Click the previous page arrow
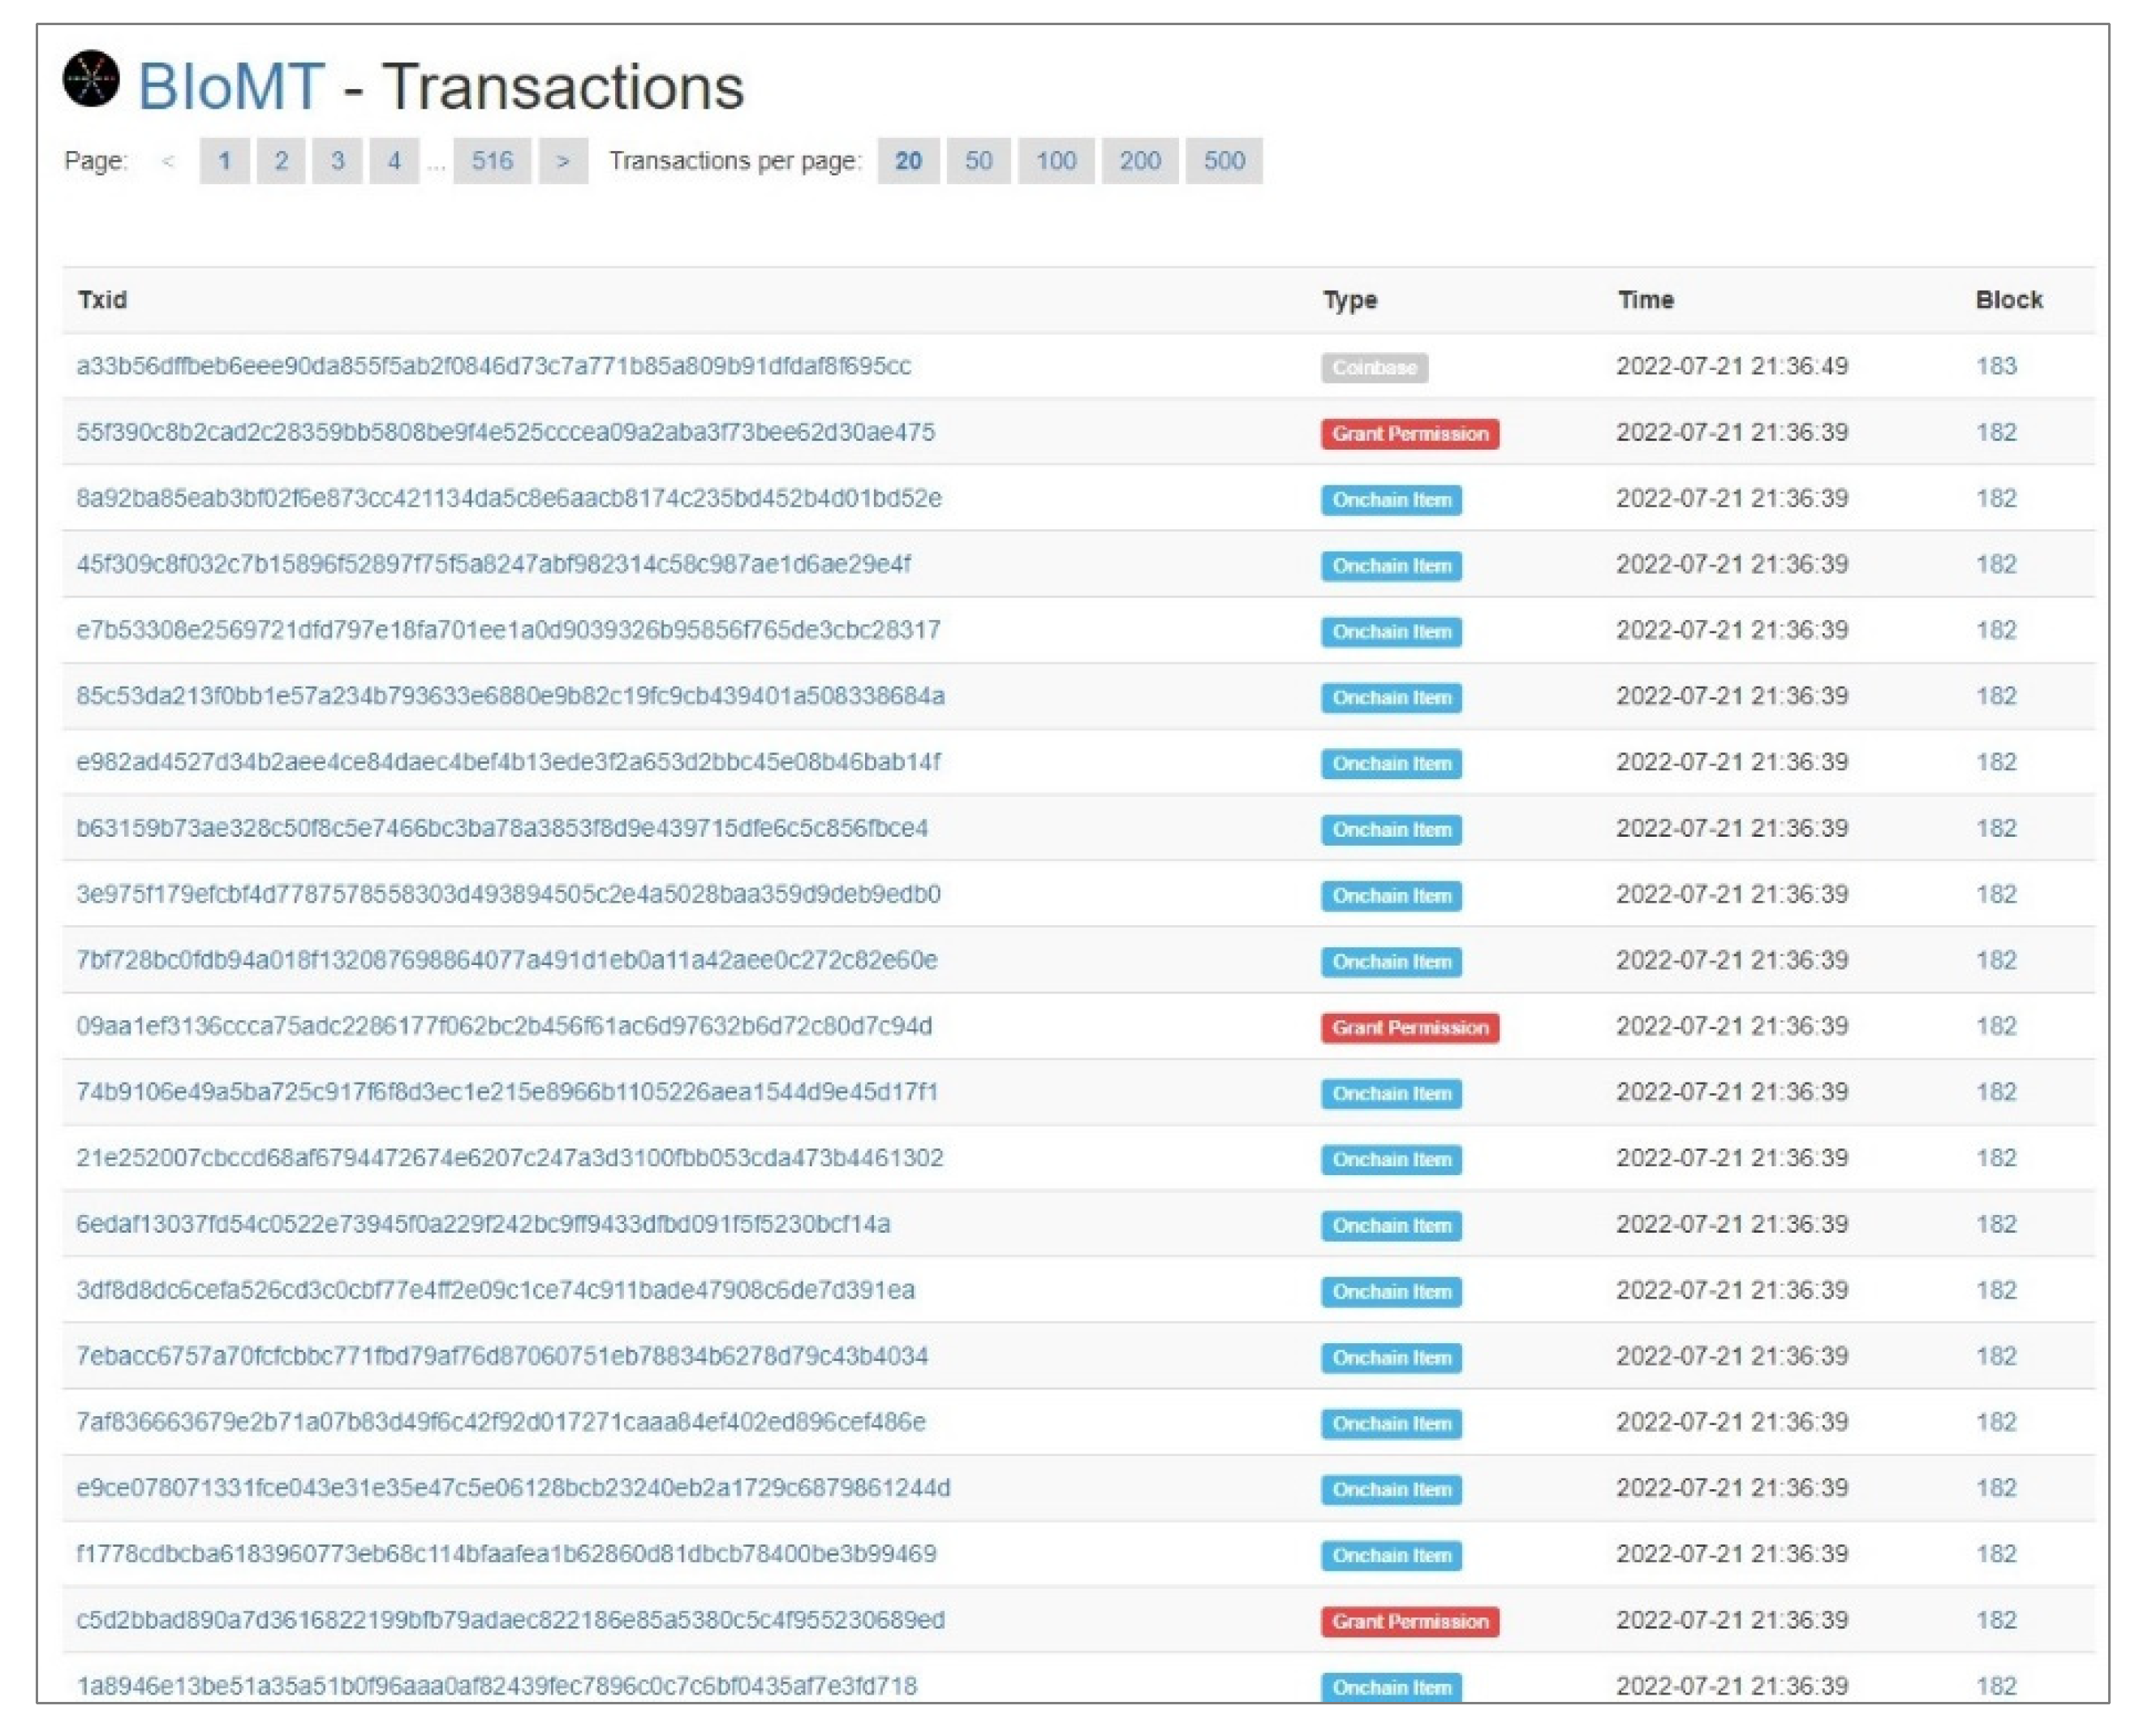The width and height of the screenshot is (2139, 1736). [x=168, y=161]
